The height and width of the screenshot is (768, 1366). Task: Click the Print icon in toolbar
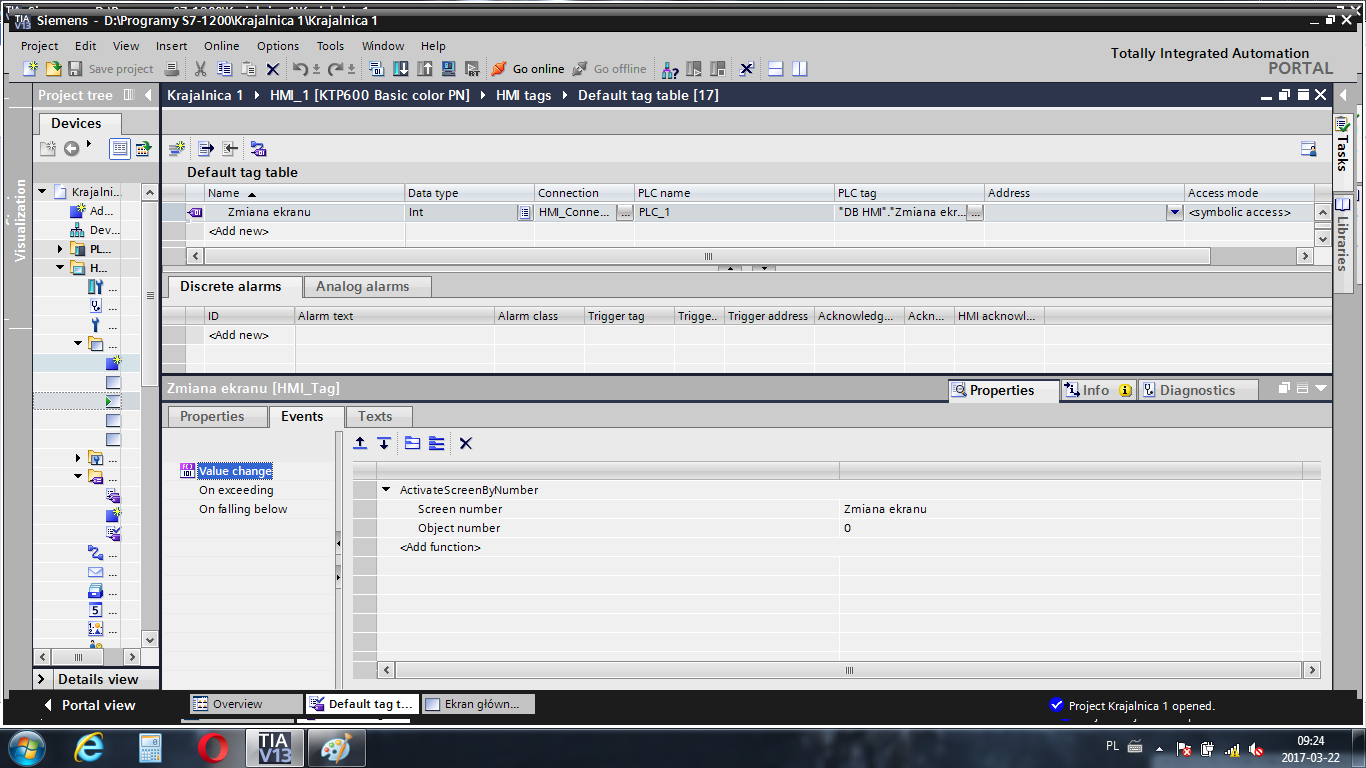pyautogui.click(x=172, y=69)
